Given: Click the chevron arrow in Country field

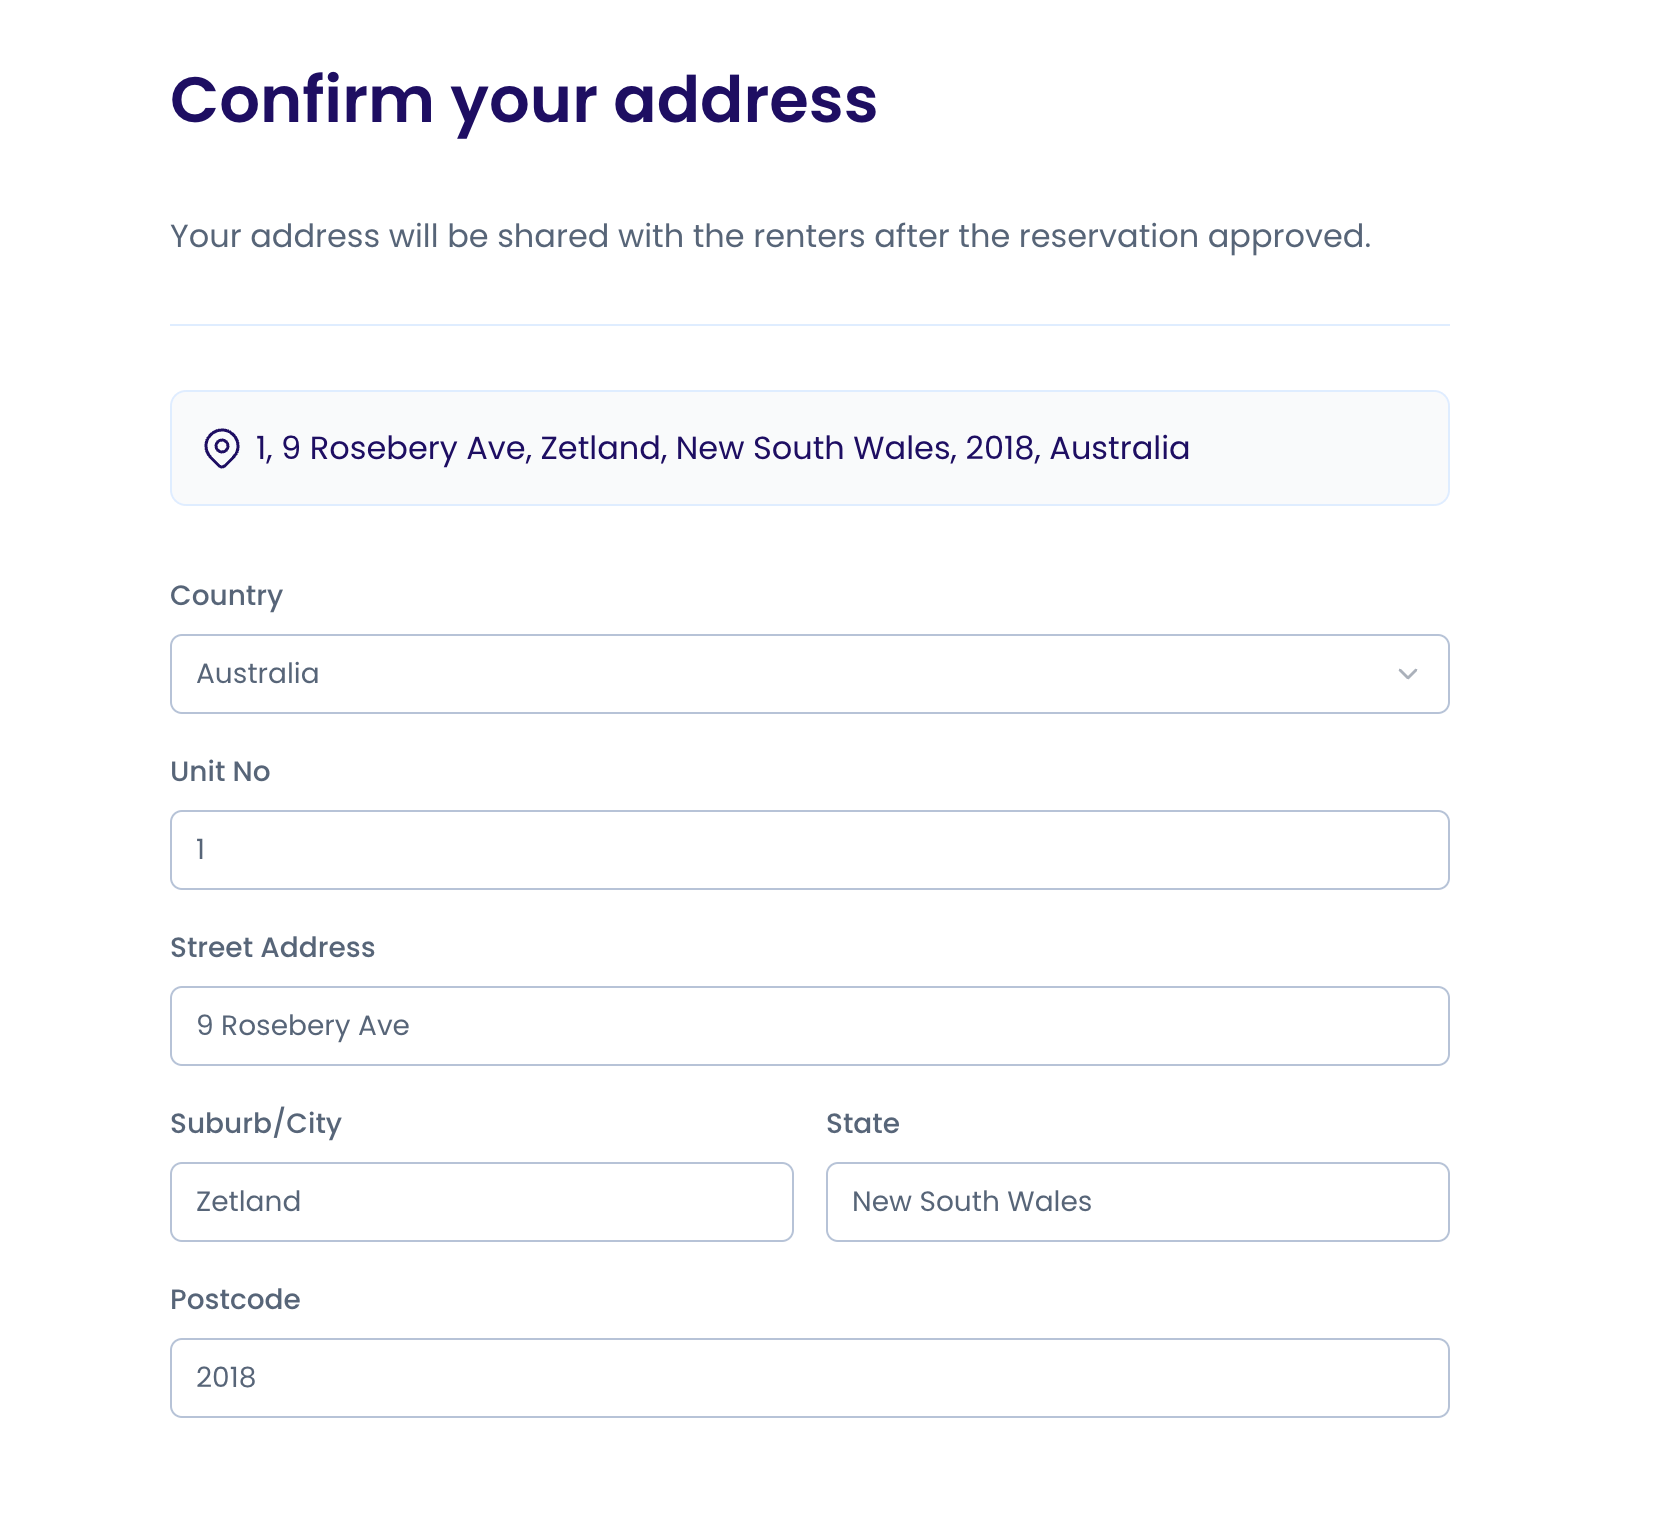Looking at the screenshot, I should [x=1407, y=674].
